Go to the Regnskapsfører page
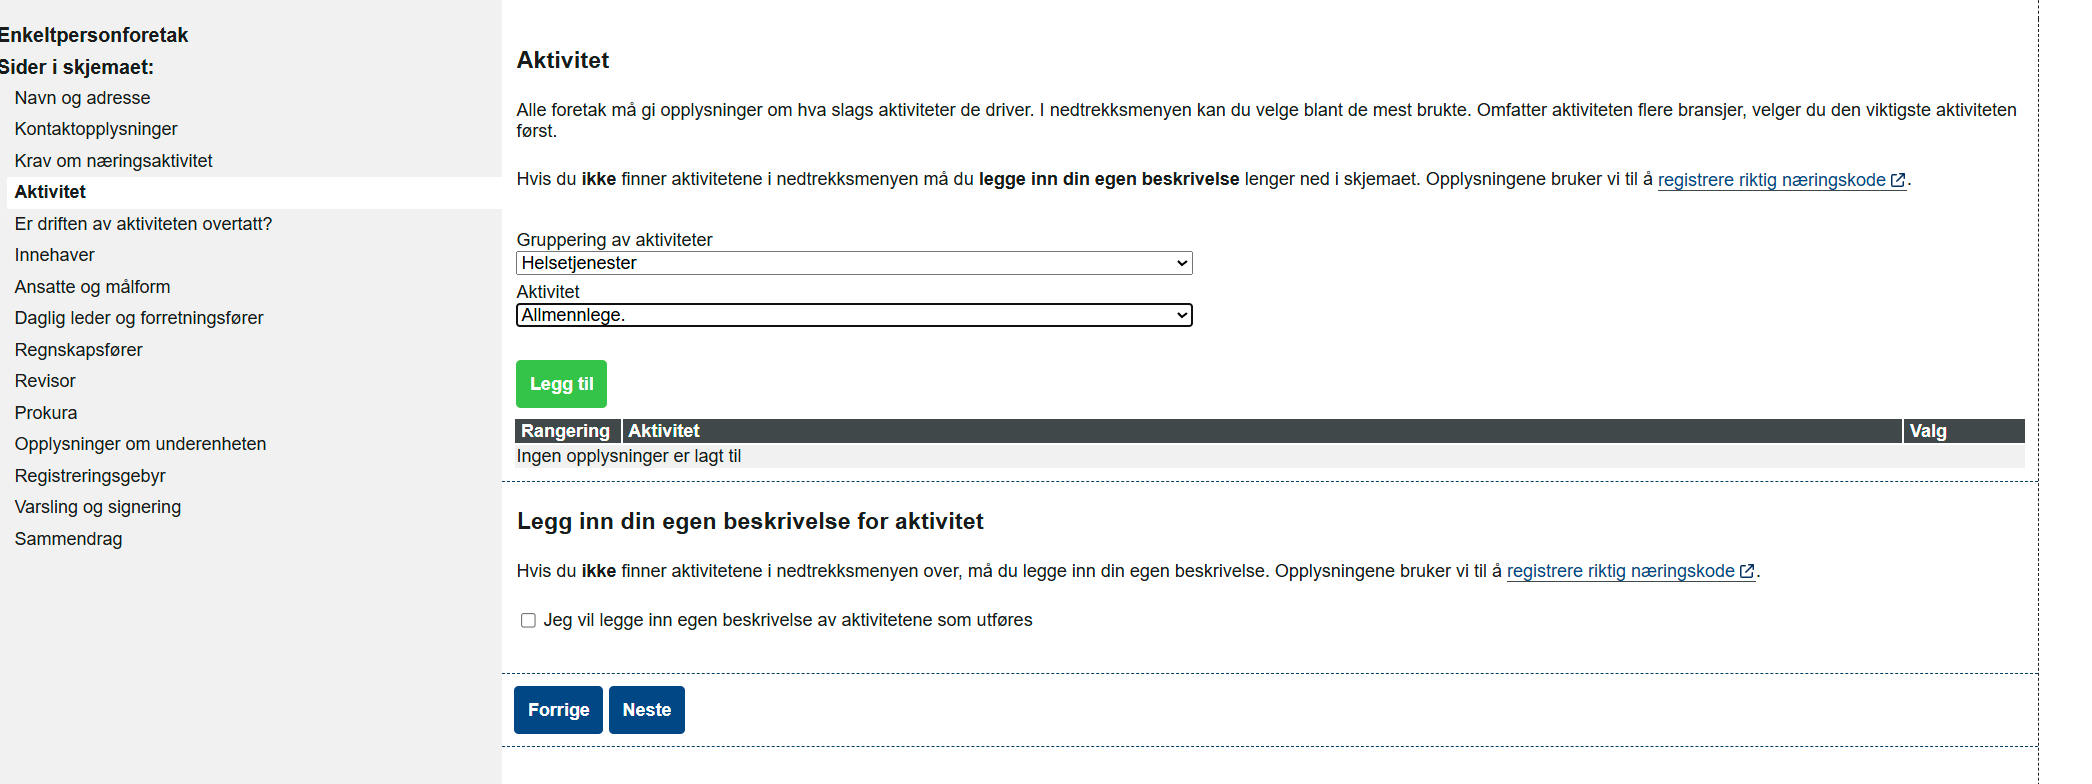The width and height of the screenshot is (2092, 784). point(78,350)
